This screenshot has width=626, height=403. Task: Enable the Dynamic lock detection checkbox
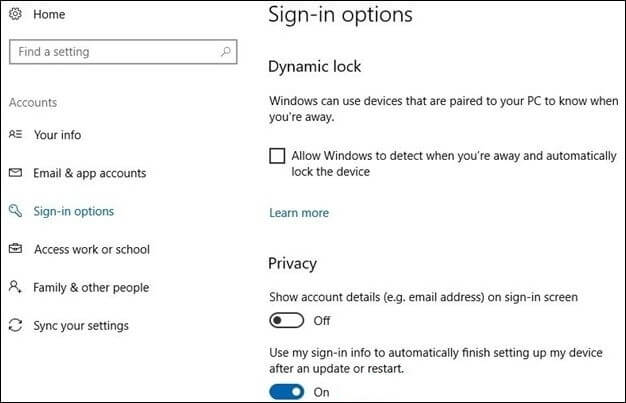click(x=277, y=157)
